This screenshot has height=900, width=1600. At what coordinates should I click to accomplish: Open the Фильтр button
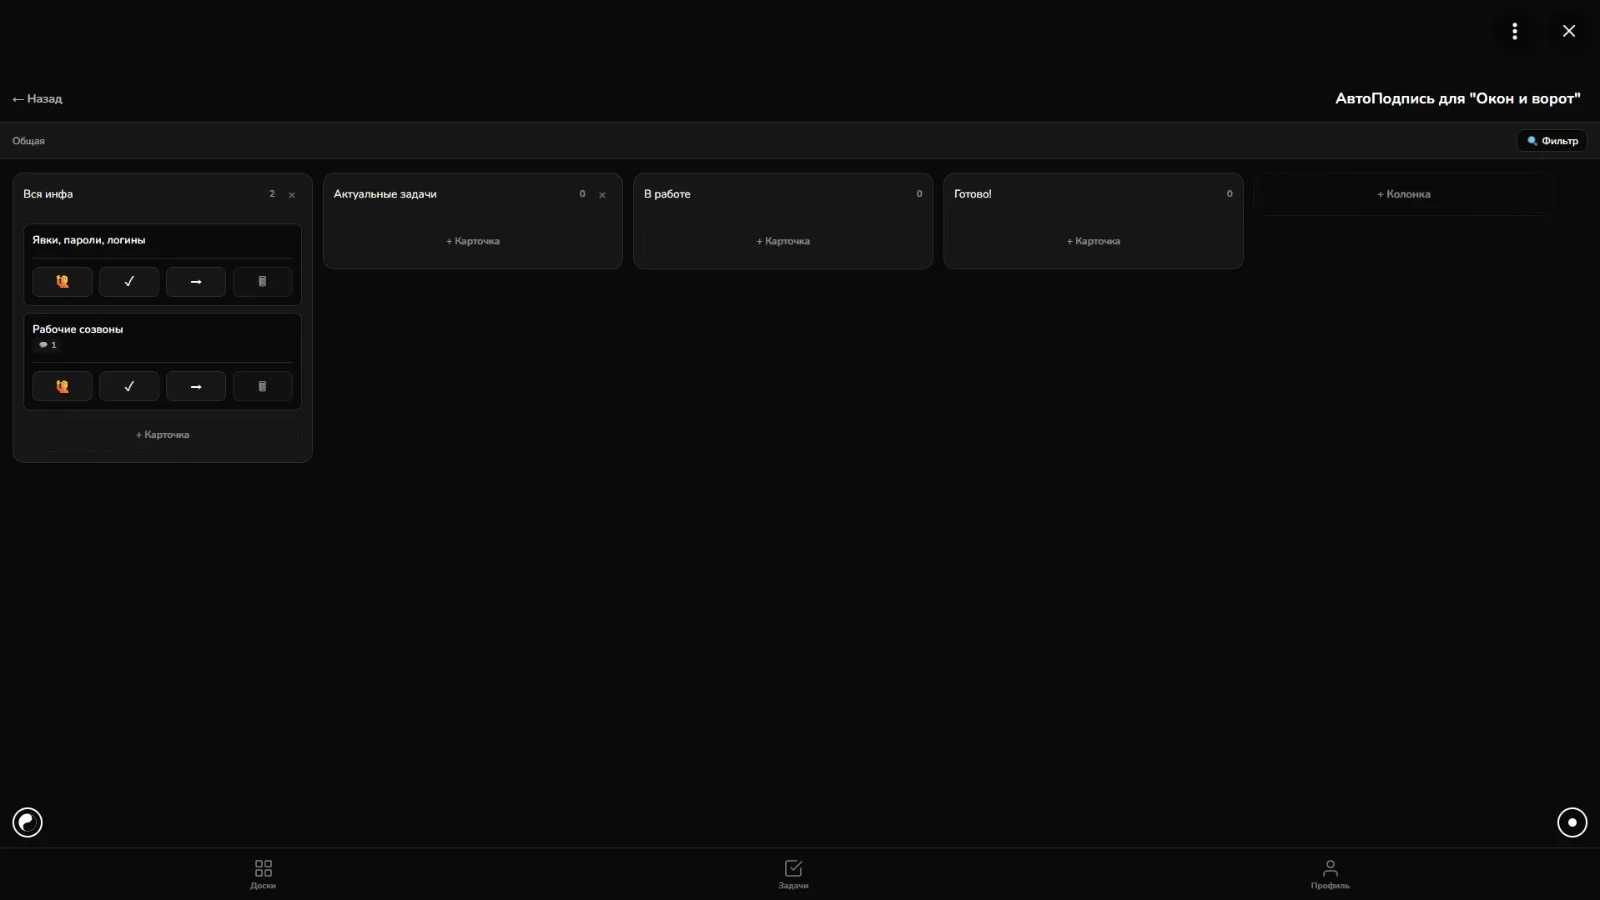click(1552, 141)
